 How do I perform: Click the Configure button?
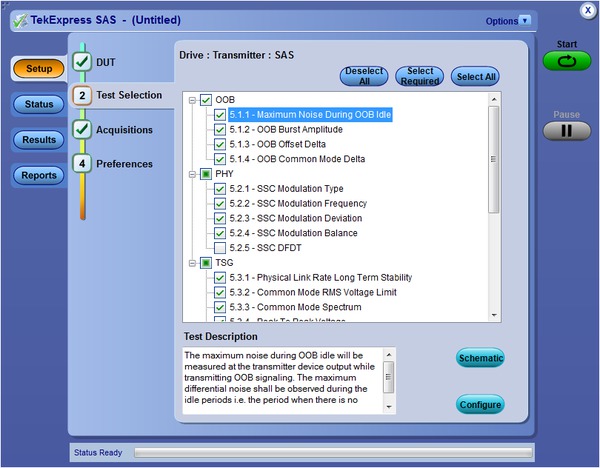pos(480,404)
